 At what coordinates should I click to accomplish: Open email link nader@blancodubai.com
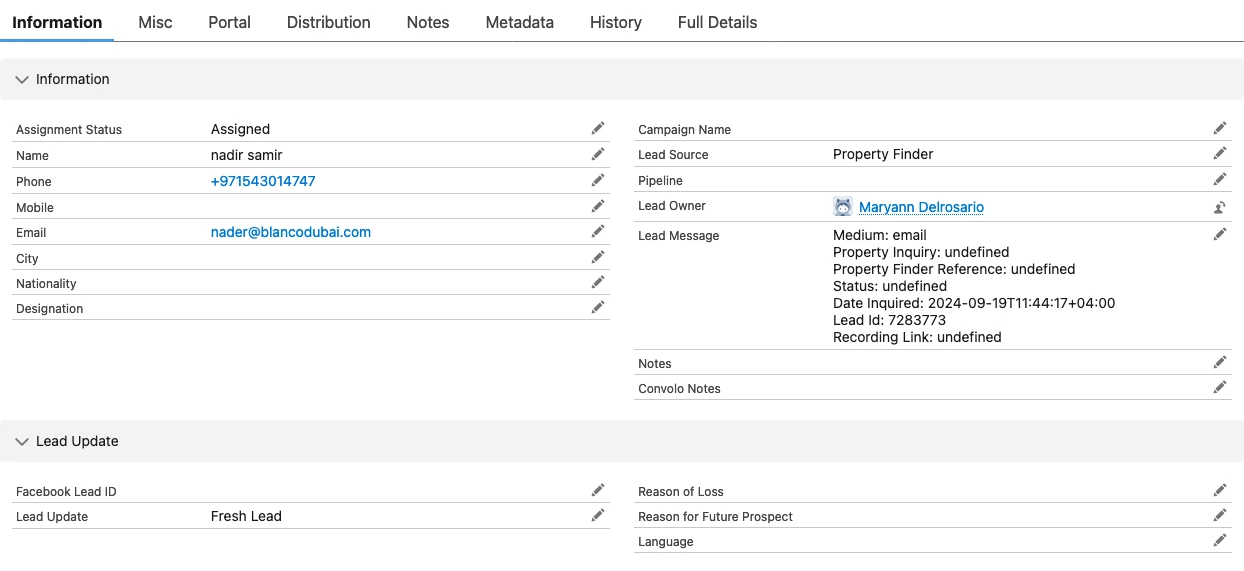point(291,232)
